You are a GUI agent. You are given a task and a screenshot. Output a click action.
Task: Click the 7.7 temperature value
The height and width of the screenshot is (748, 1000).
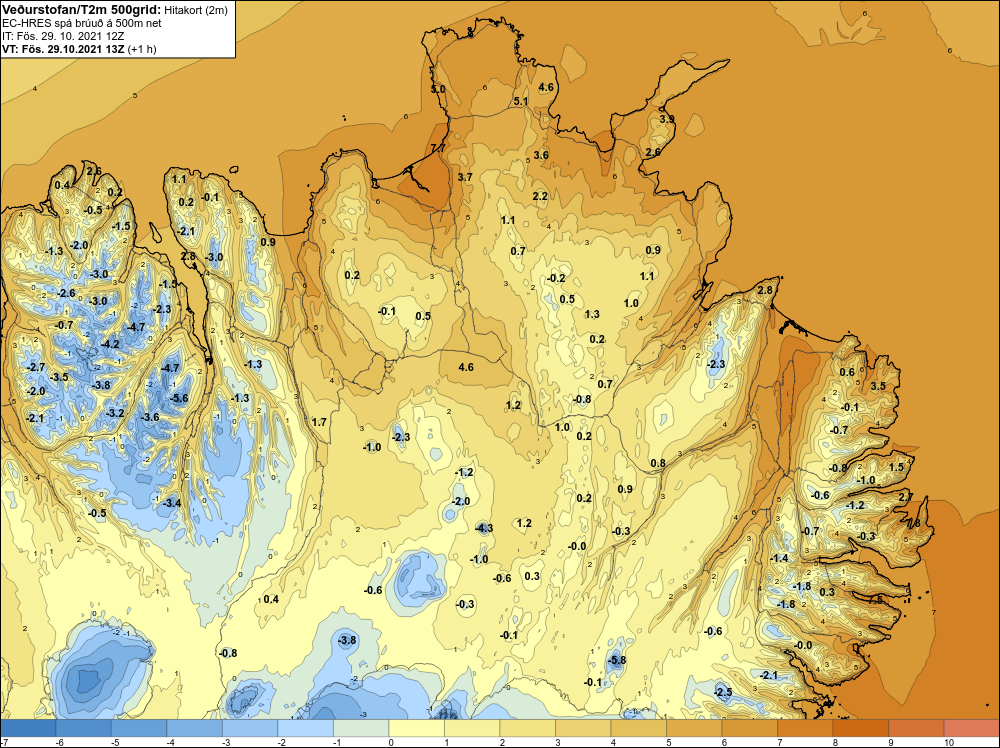point(438,148)
